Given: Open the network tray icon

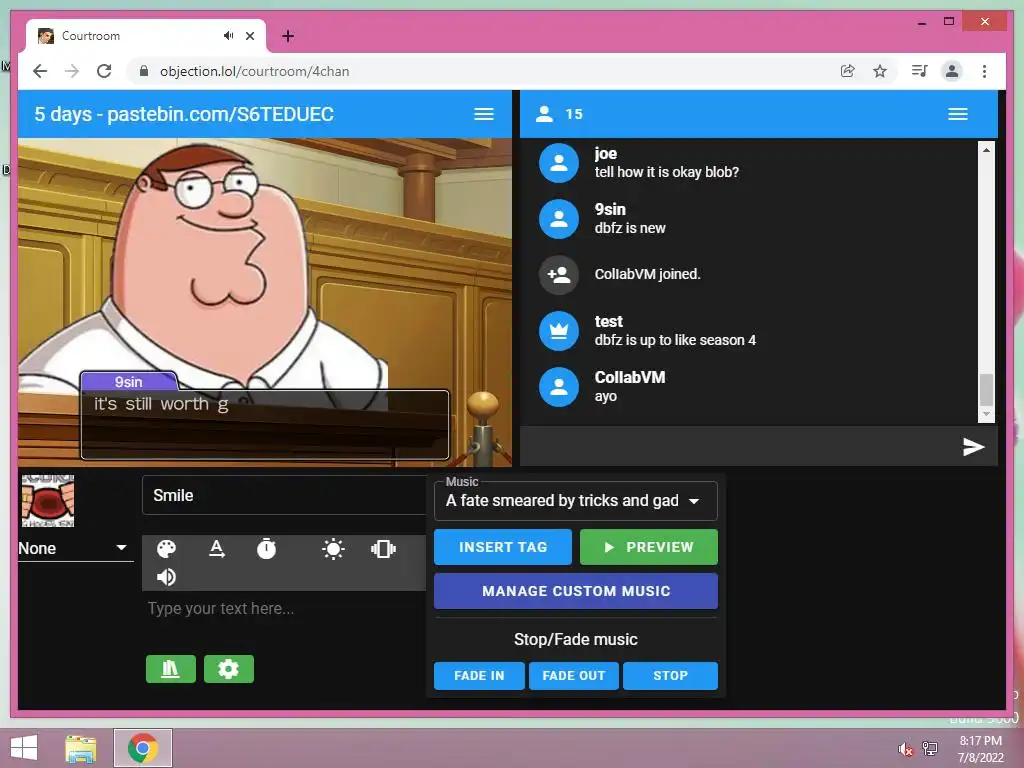Looking at the screenshot, I should [930, 748].
